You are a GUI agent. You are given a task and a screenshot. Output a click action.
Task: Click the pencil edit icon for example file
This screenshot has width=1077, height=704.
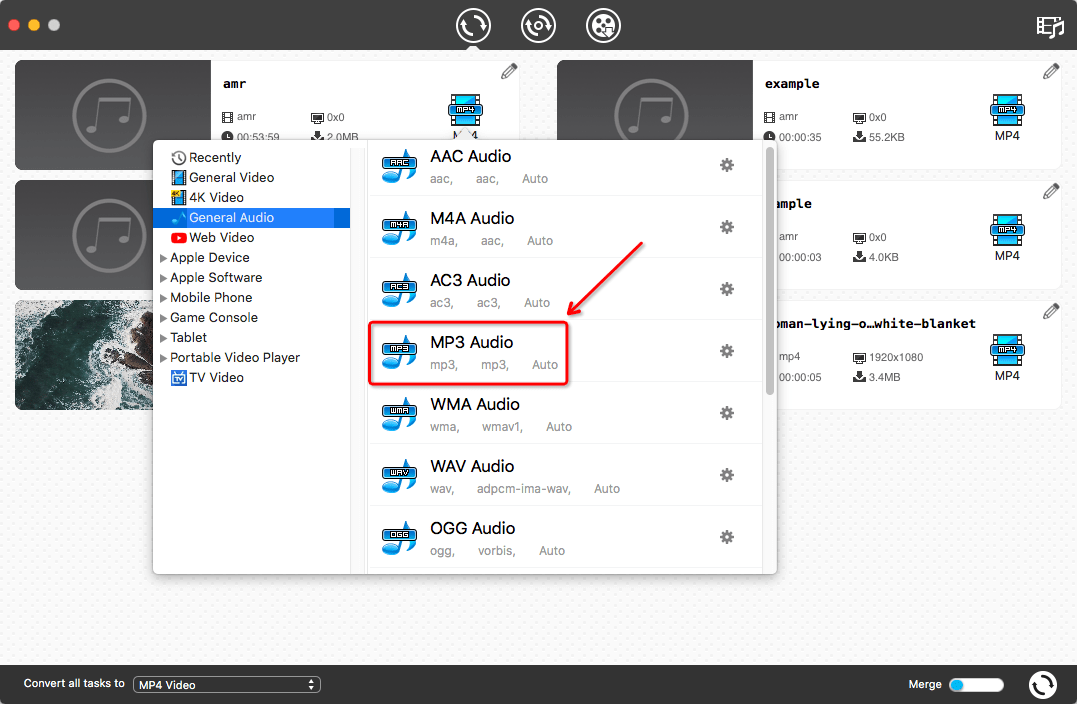[x=1050, y=71]
